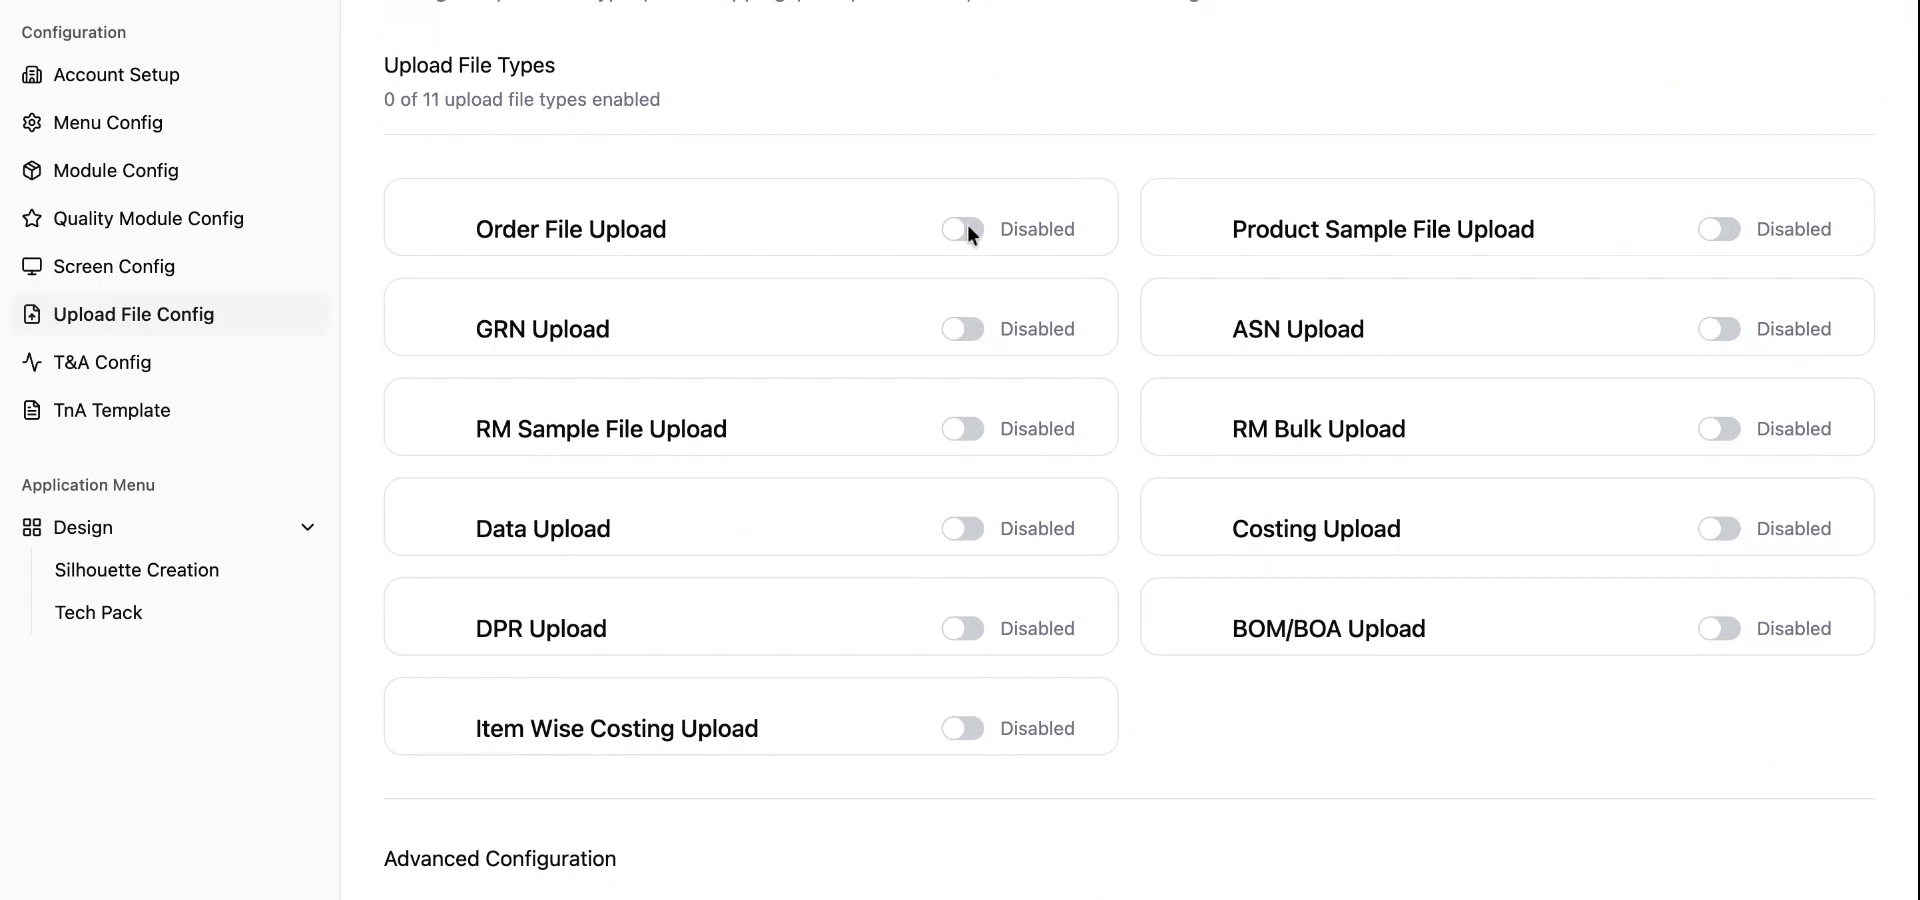Switch on the Costing Upload toggle

click(x=1719, y=529)
